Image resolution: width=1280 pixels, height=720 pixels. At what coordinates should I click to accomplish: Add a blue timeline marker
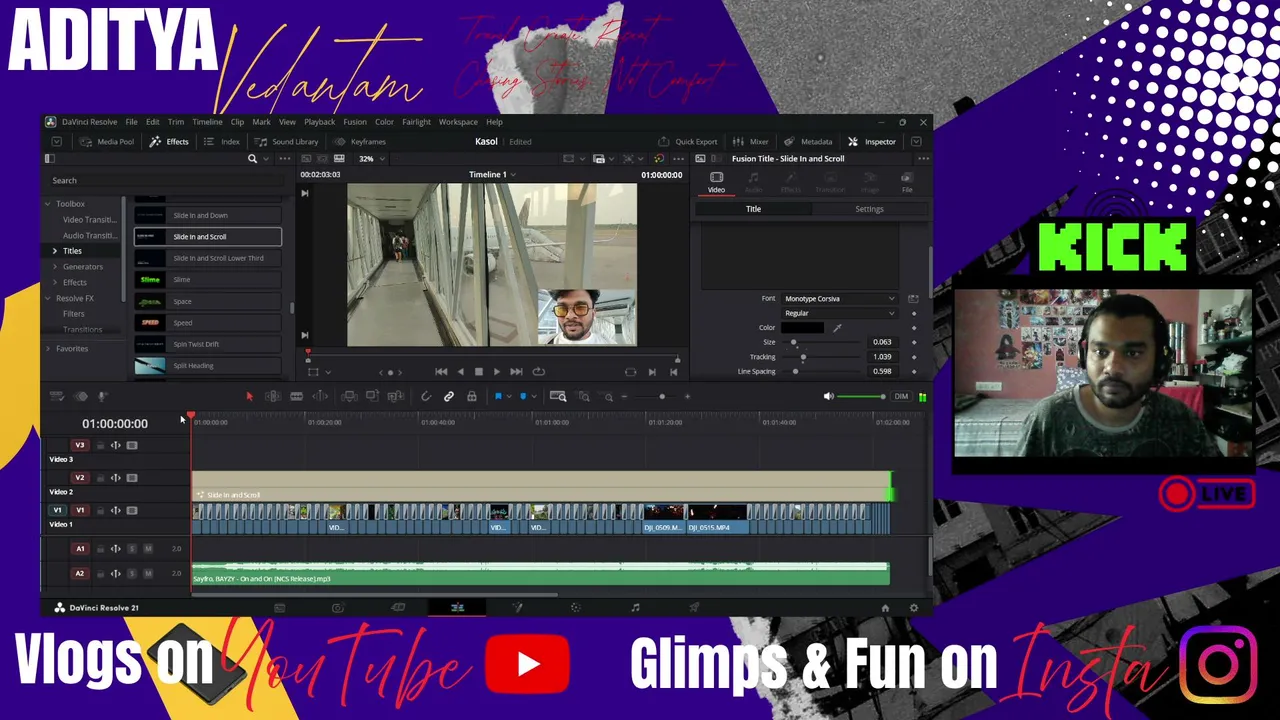(x=523, y=397)
